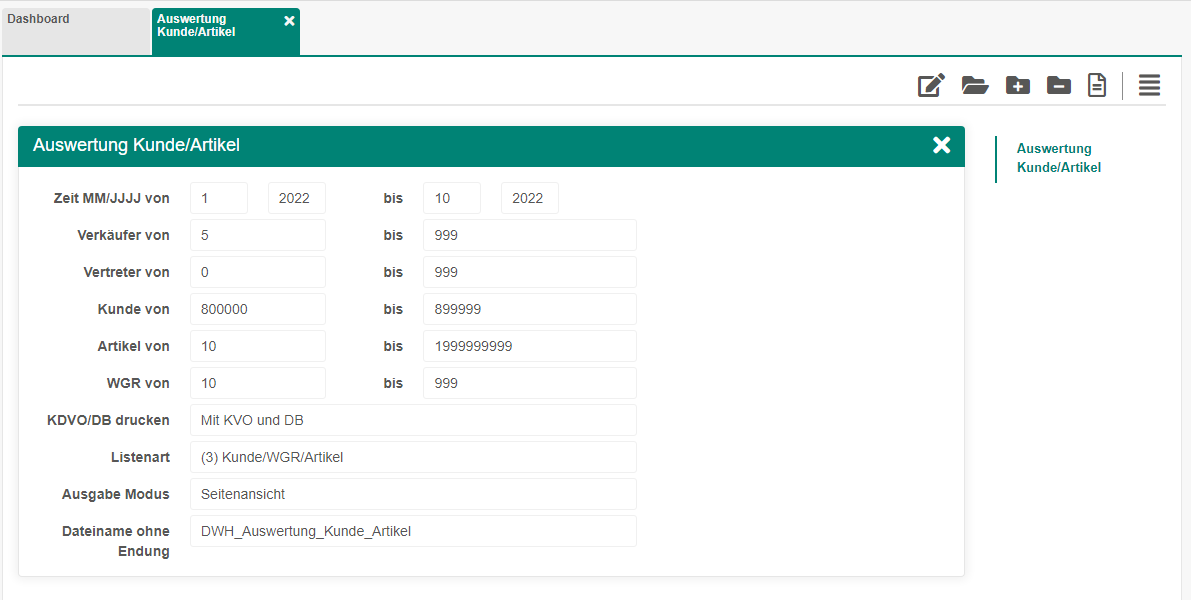Click the open folder icon
This screenshot has height=600, width=1191.
tap(975, 86)
